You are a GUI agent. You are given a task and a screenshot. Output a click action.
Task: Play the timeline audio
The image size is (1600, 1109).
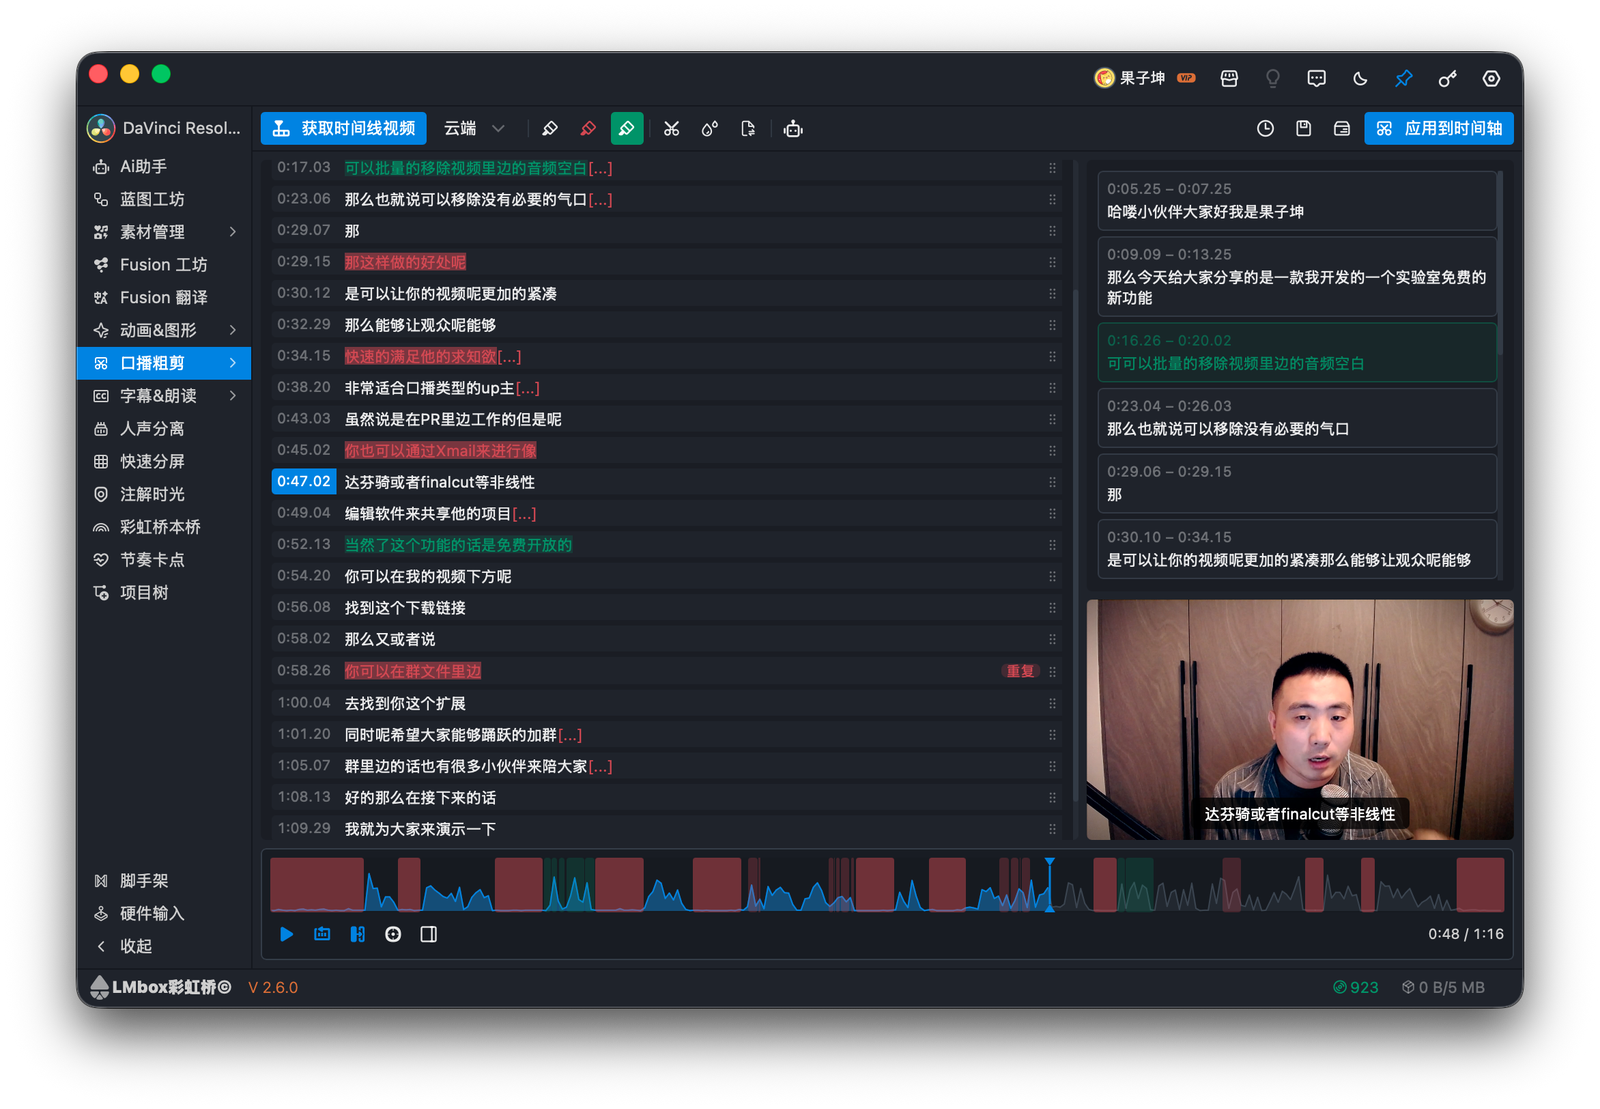[286, 934]
